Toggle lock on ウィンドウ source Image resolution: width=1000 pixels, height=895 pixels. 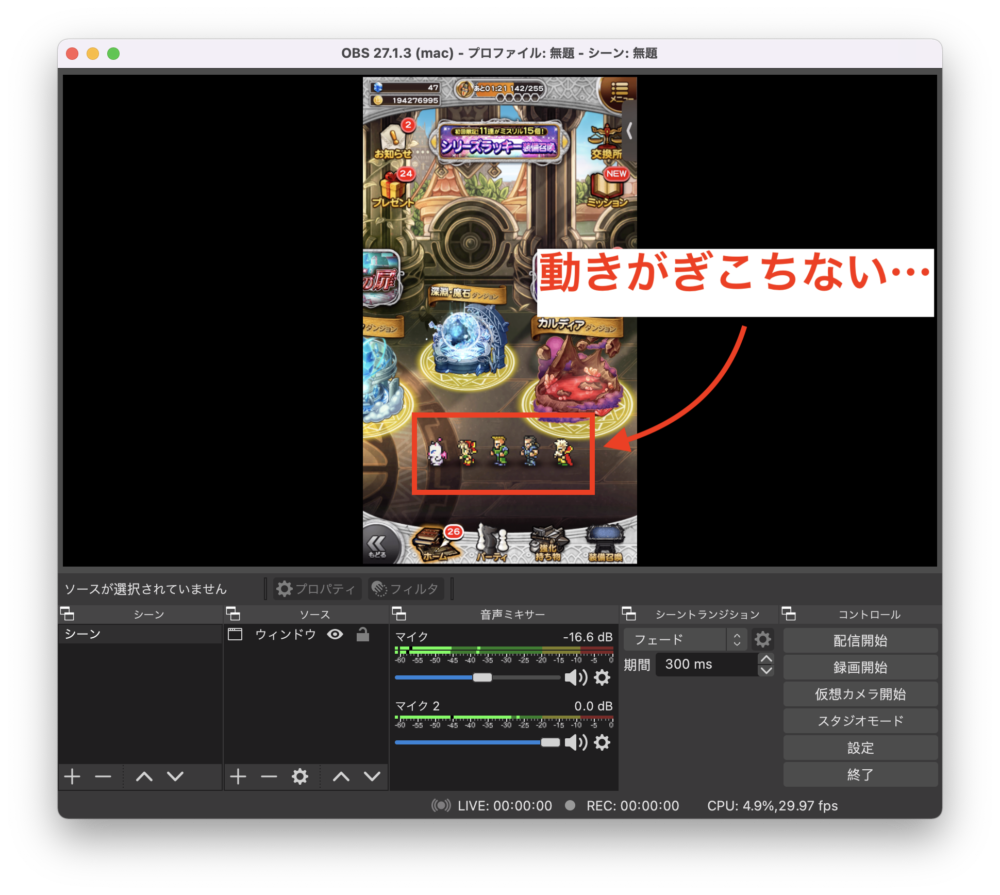(363, 634)
